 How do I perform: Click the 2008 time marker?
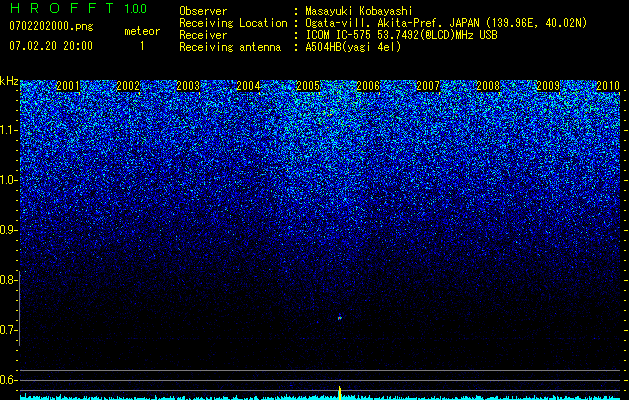pyautogui.click(x=488, y=86)
